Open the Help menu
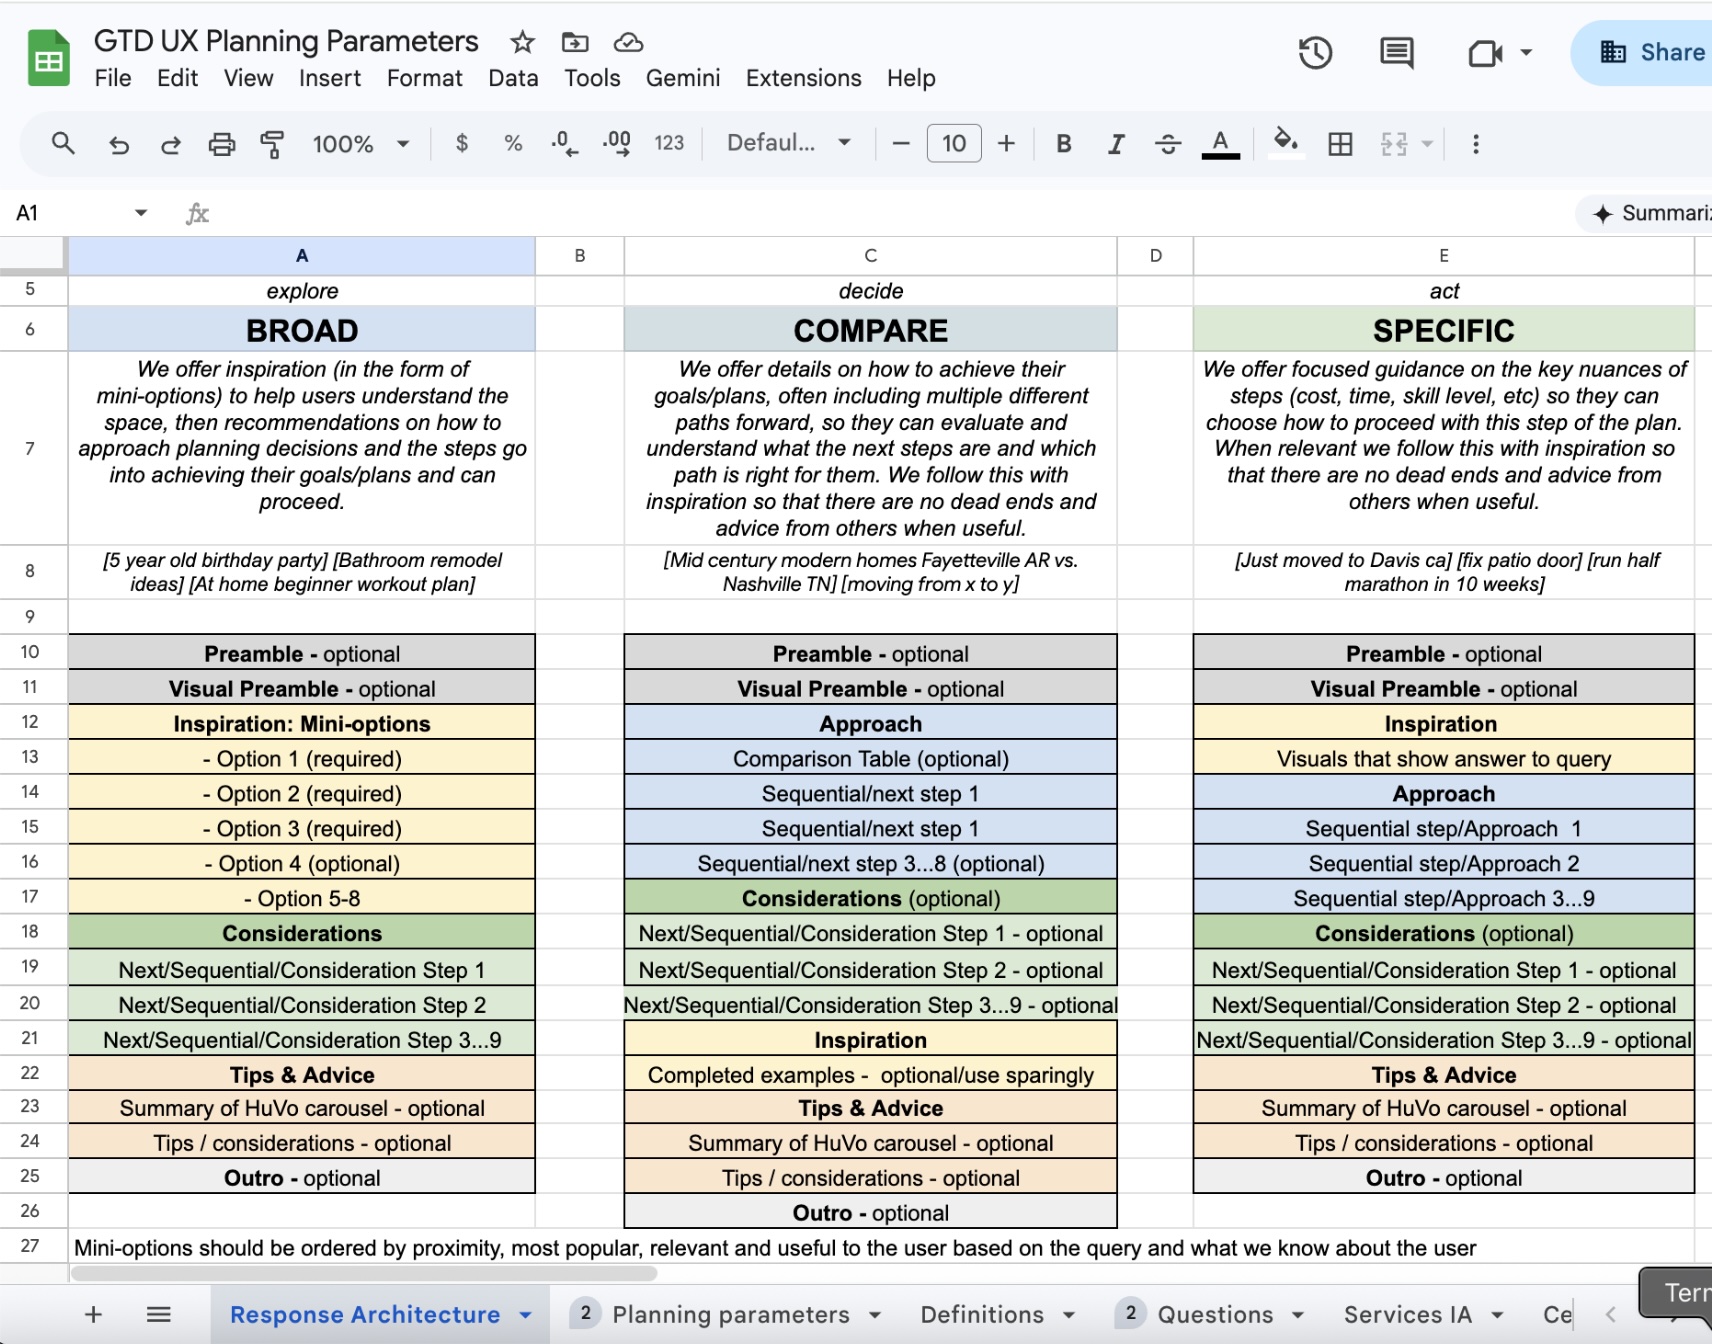Viewport: 1712px width, 1344px height. coord(911,78)
